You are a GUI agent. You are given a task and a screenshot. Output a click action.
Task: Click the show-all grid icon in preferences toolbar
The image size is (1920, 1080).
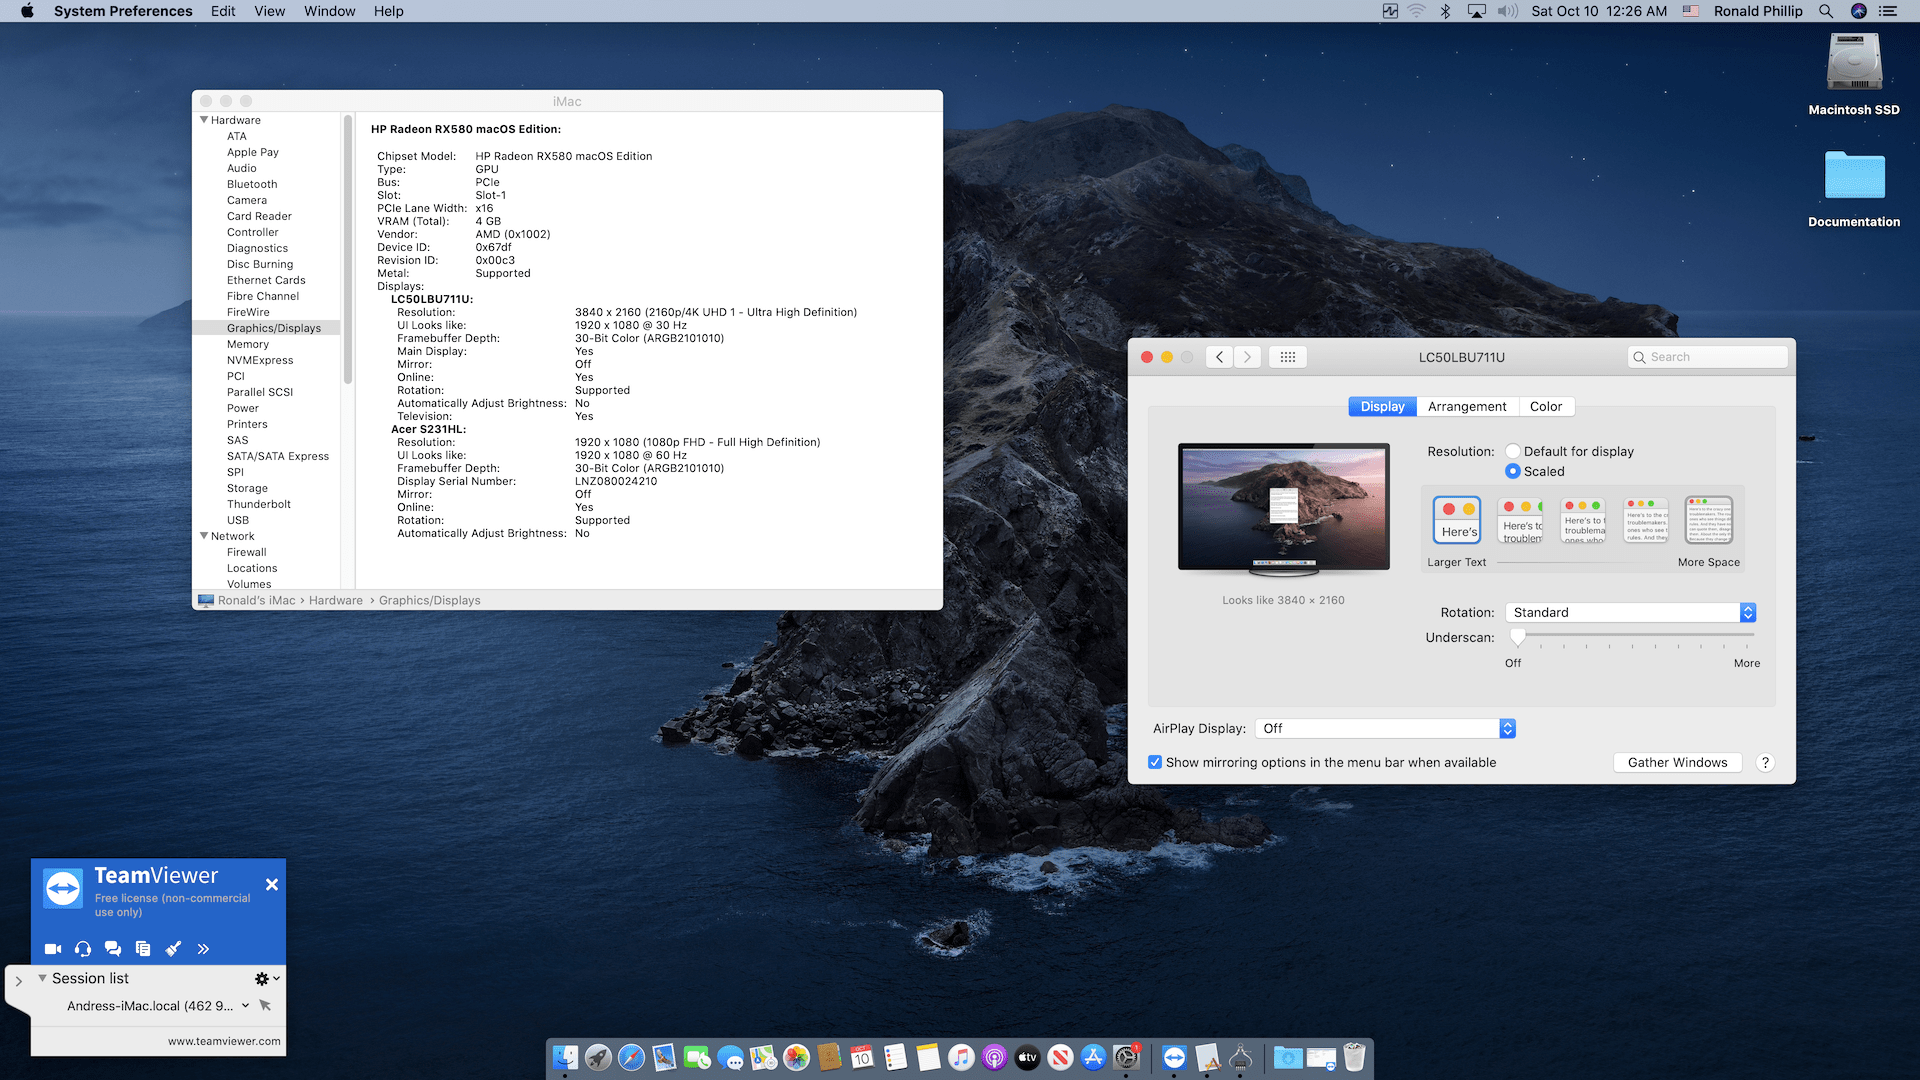[x=1287, y=357]
